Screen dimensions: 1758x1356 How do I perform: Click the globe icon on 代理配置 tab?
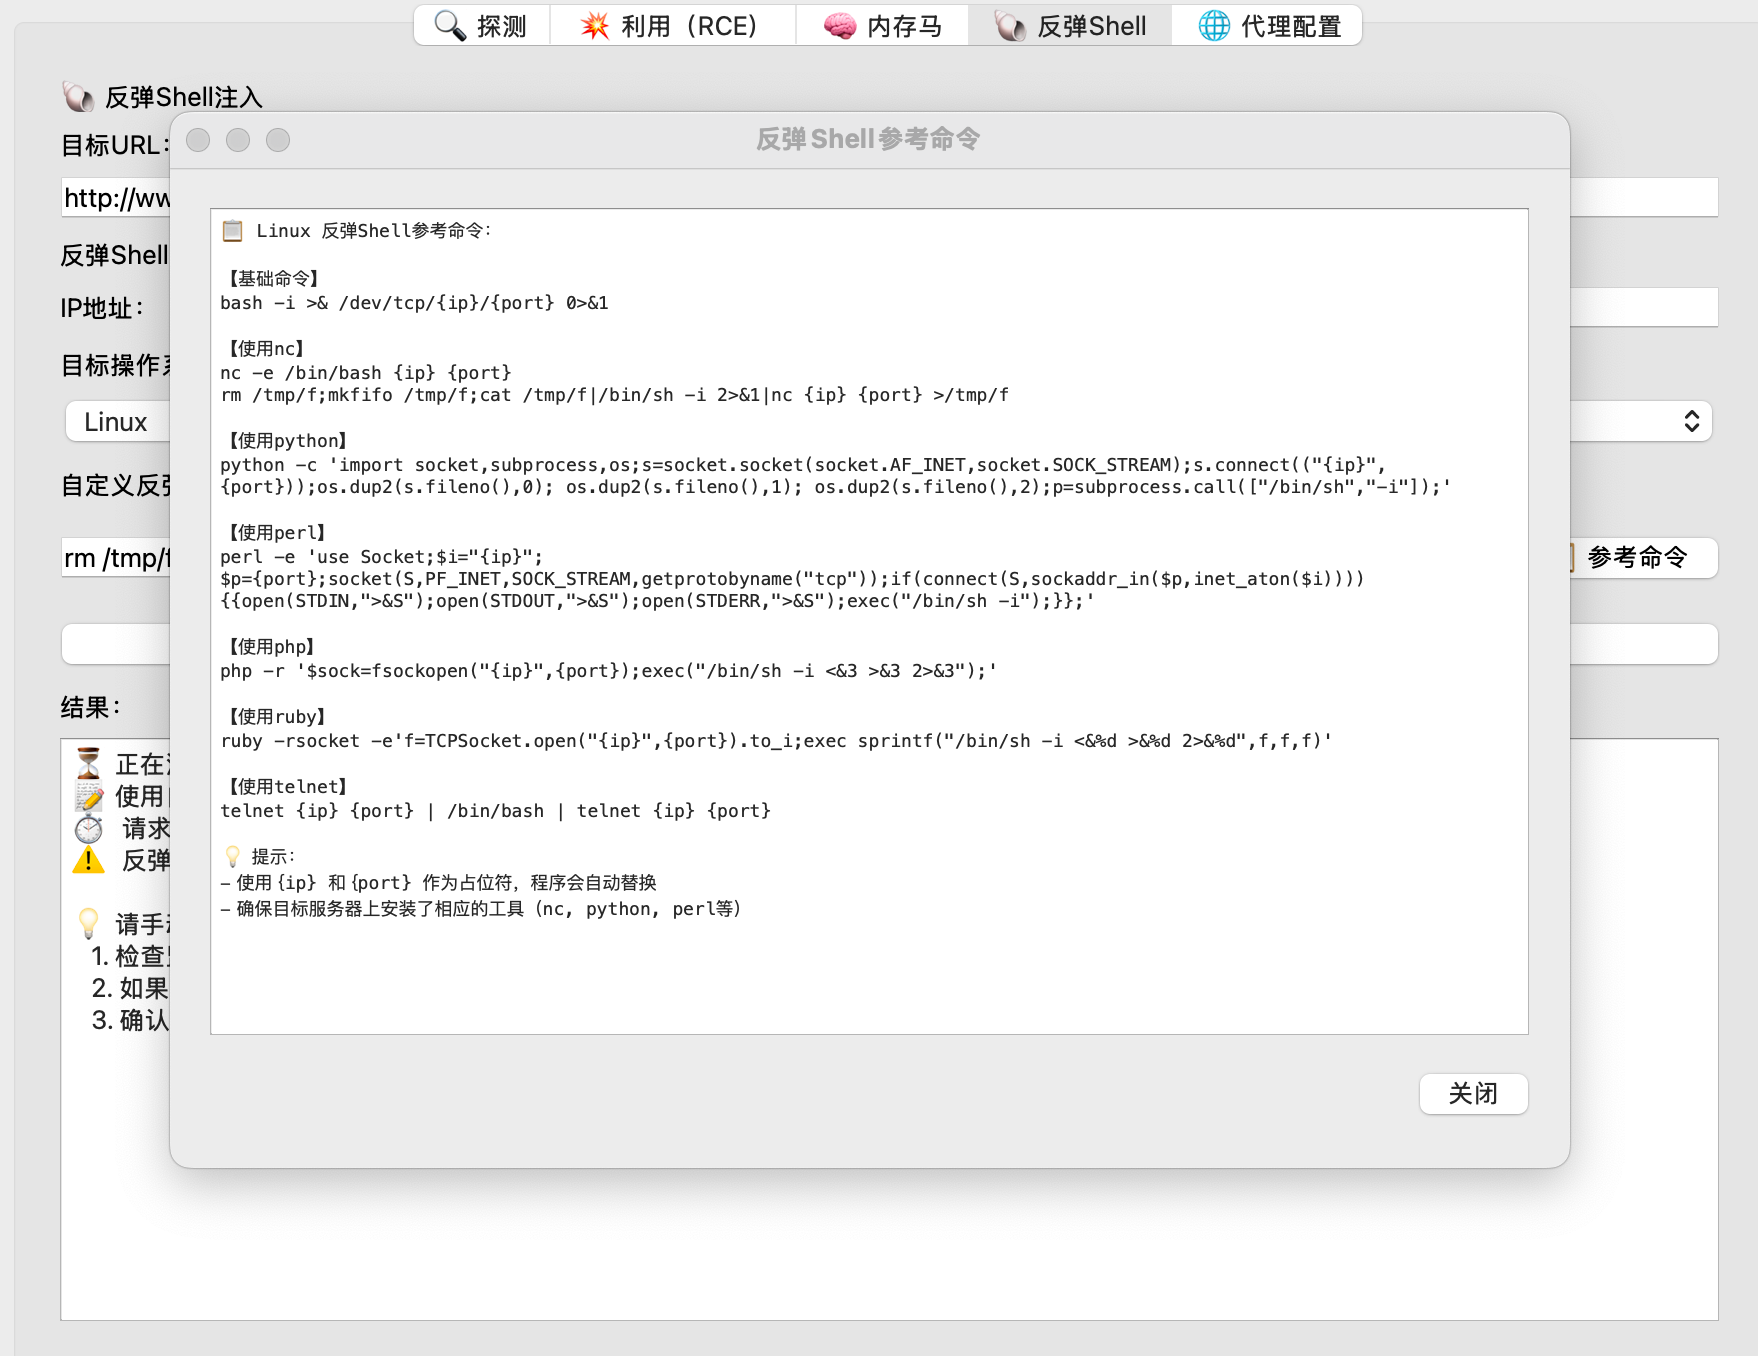1213,26
